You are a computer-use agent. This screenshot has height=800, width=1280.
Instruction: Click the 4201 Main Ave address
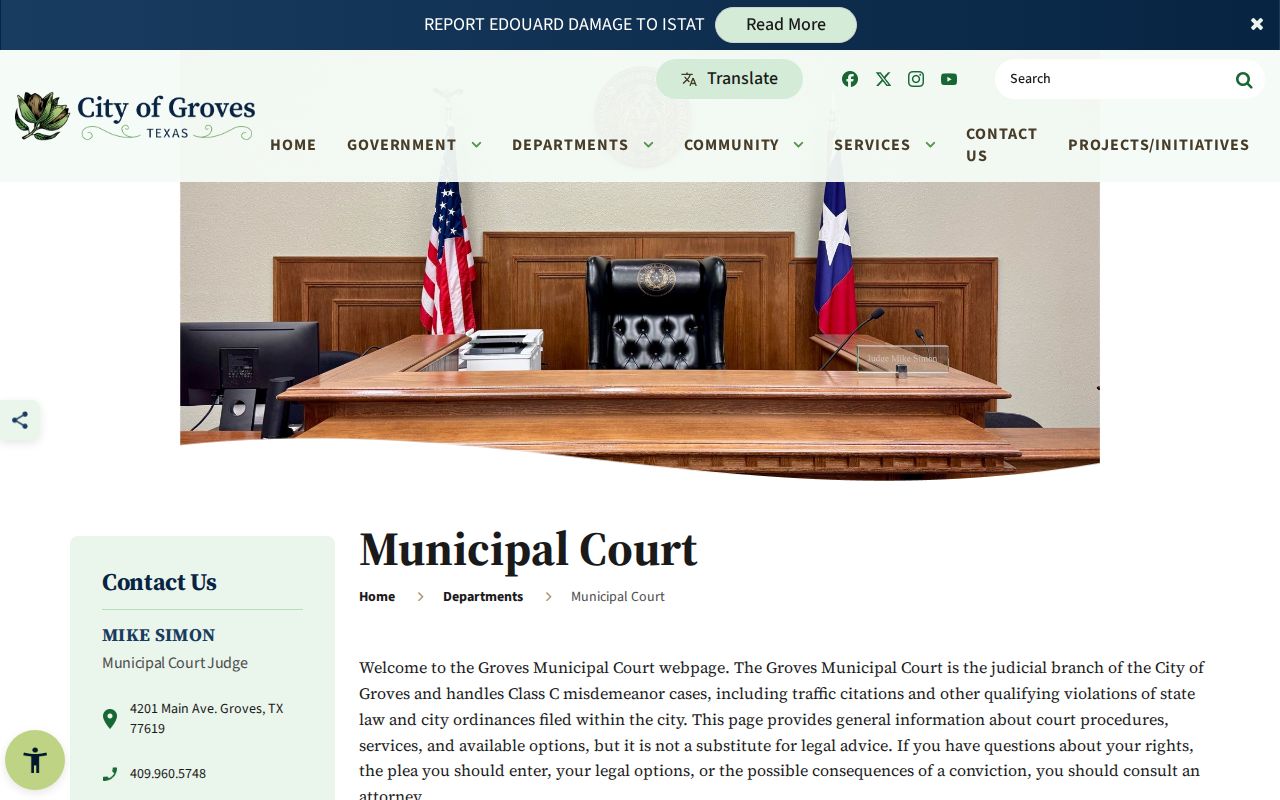click(x=207, y=718)
